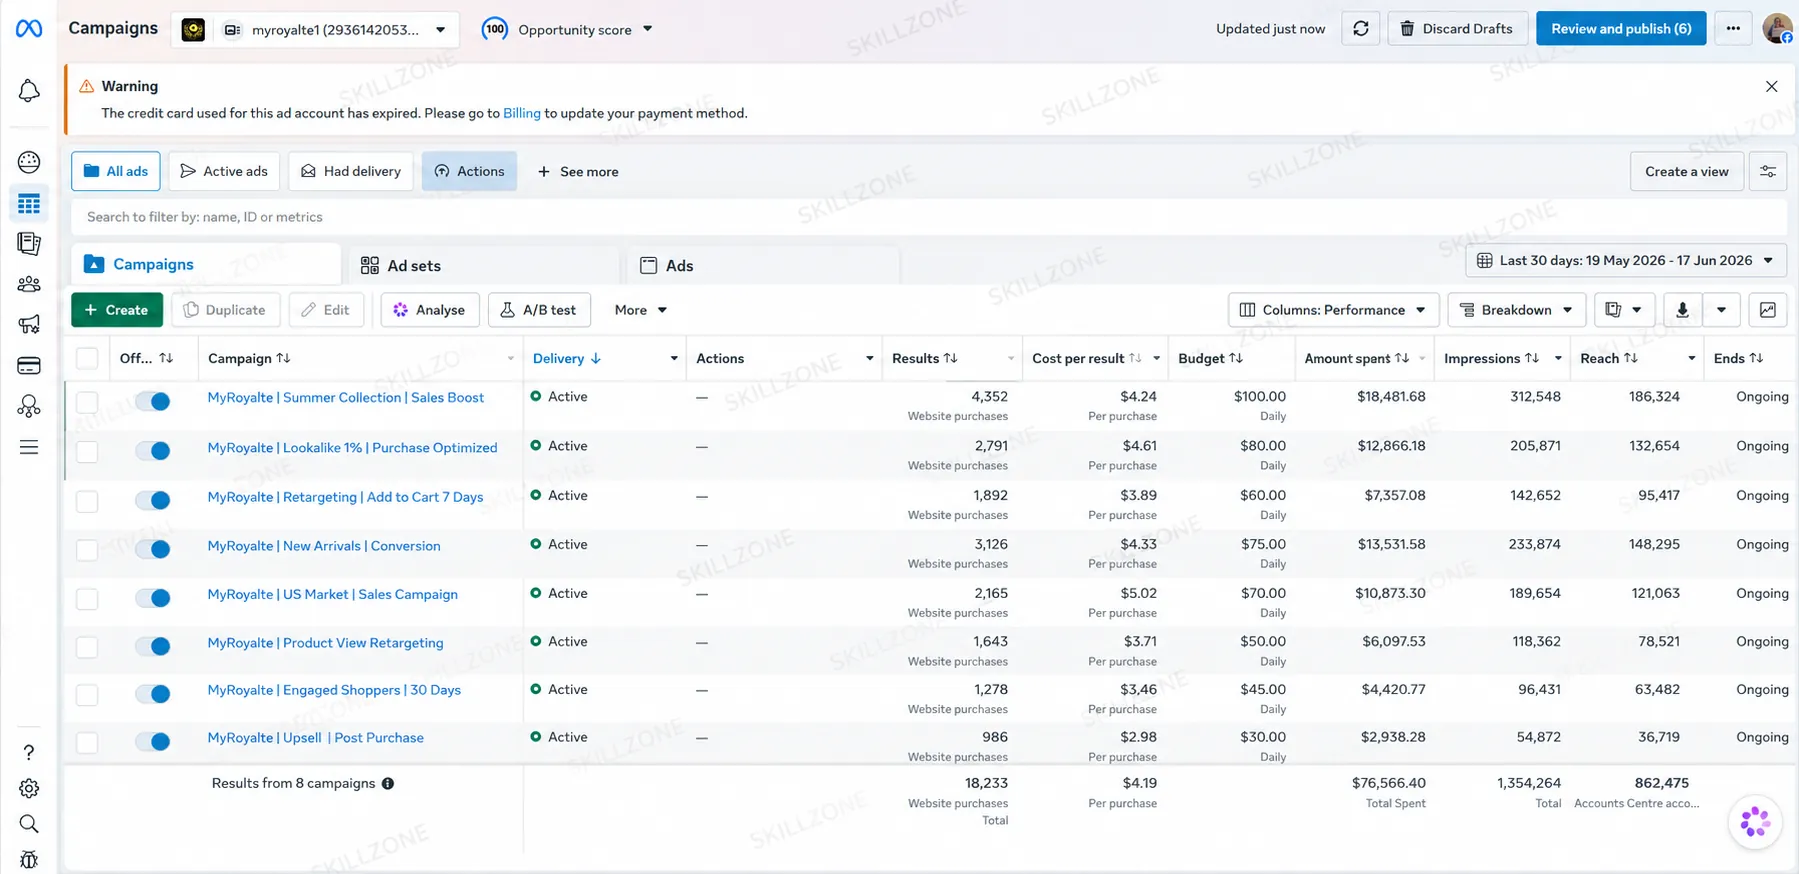Open the notifications bell

(29, 91)
